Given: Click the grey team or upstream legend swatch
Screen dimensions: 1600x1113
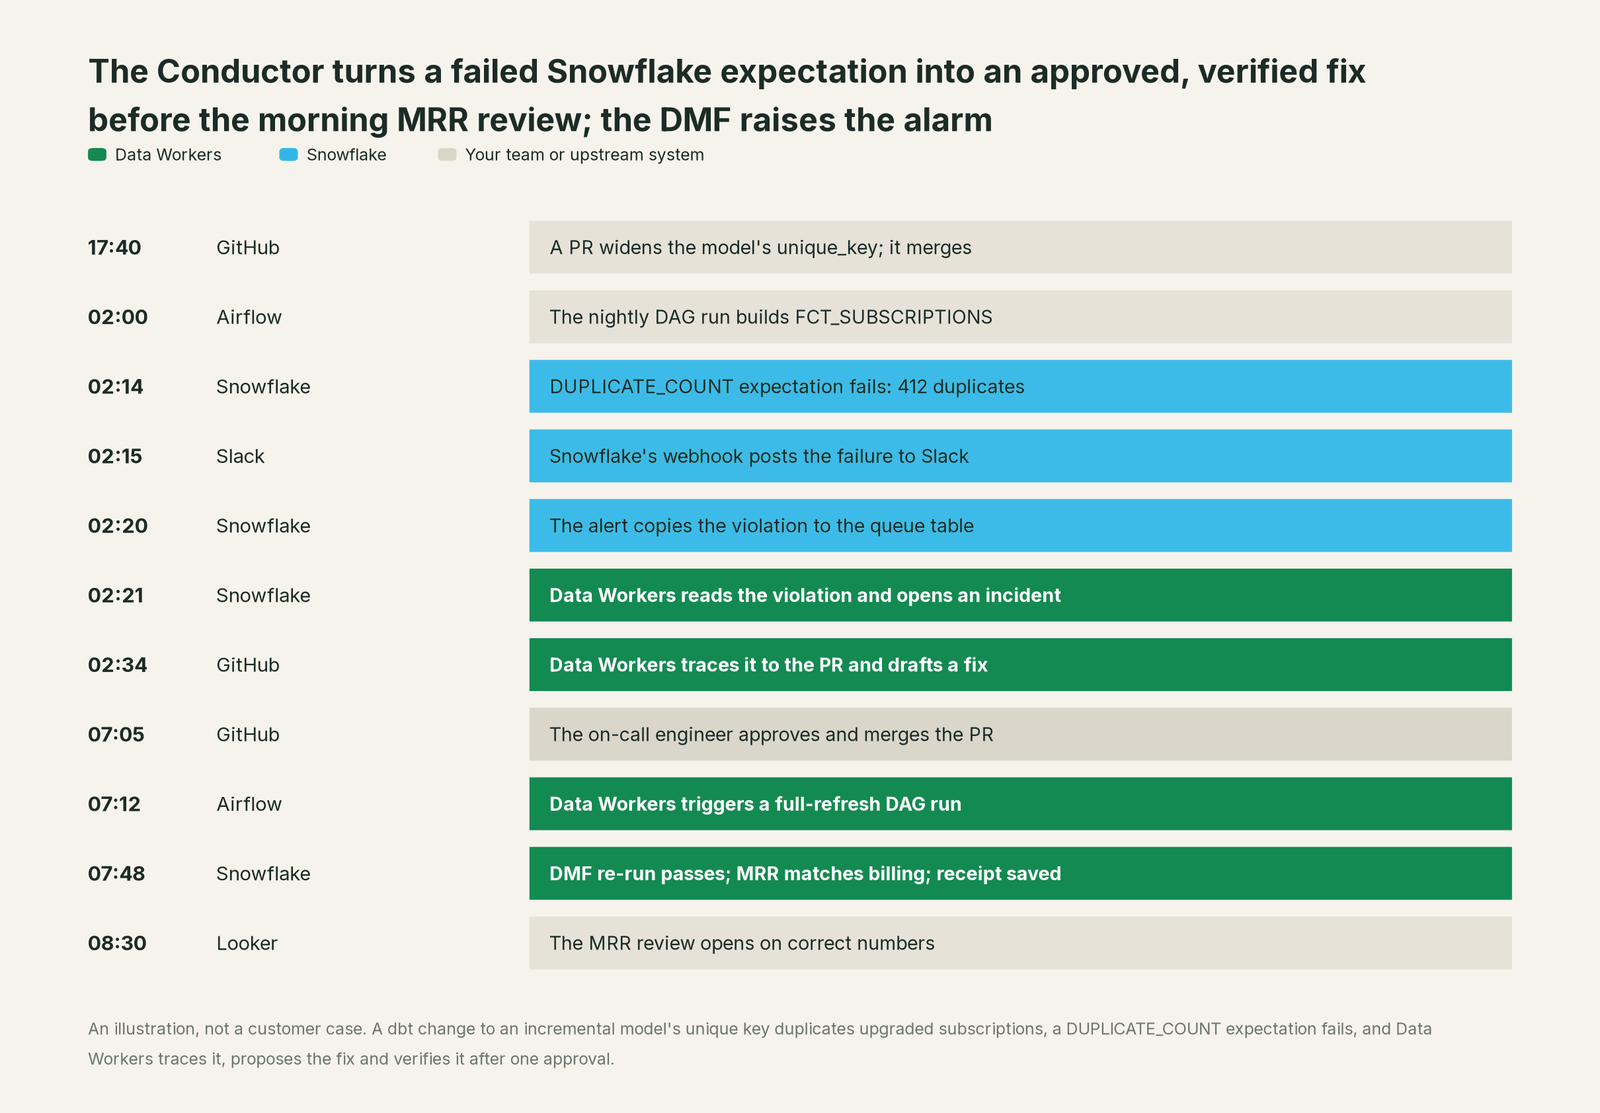Looking at the screenshot, I should (447, 155).
